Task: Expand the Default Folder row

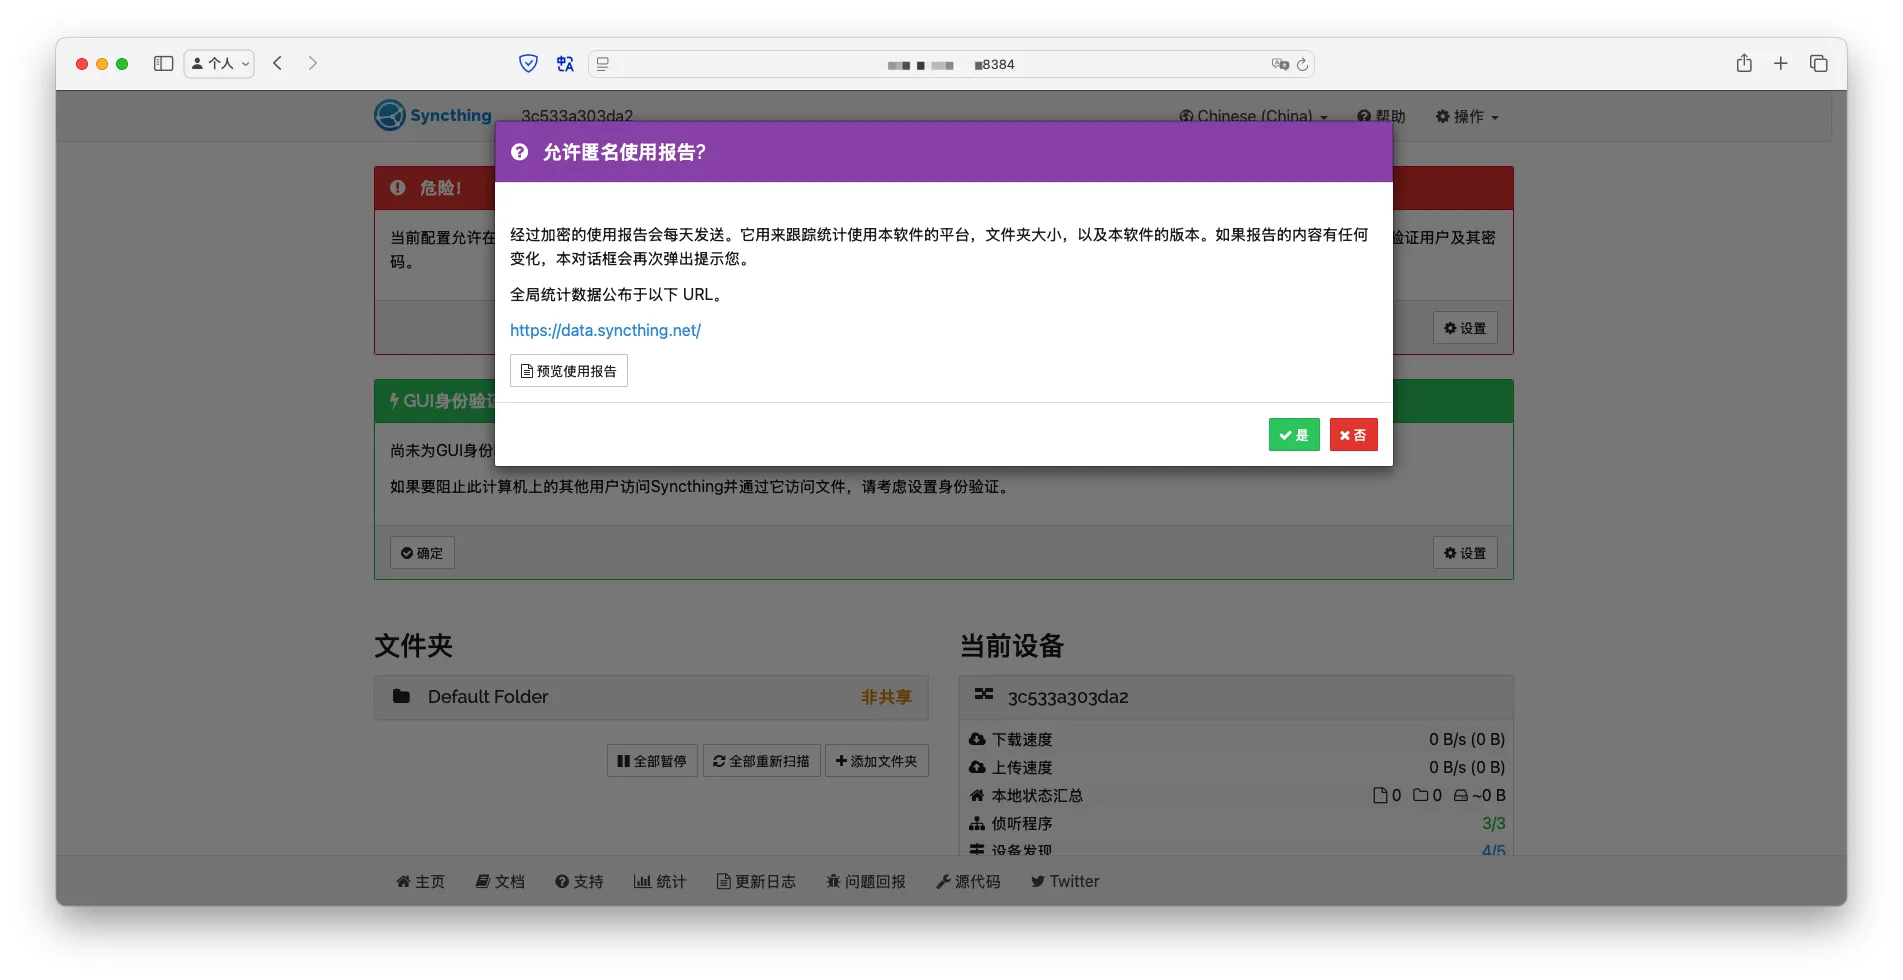Action: (651, 697)
